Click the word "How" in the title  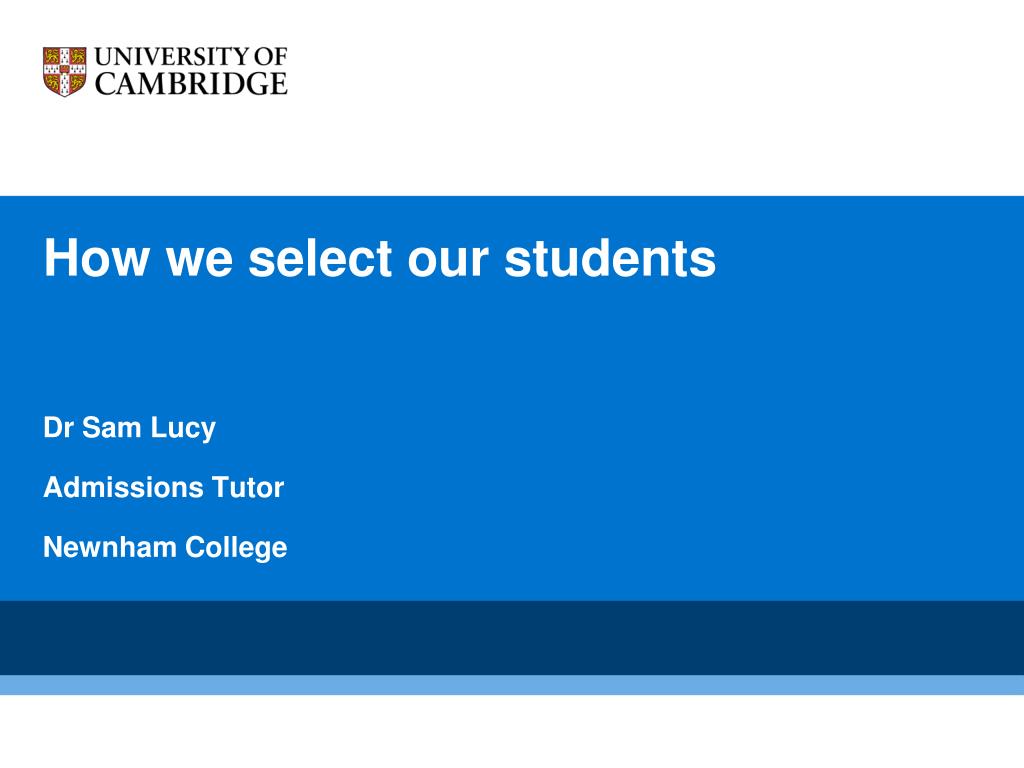point(97,258)
